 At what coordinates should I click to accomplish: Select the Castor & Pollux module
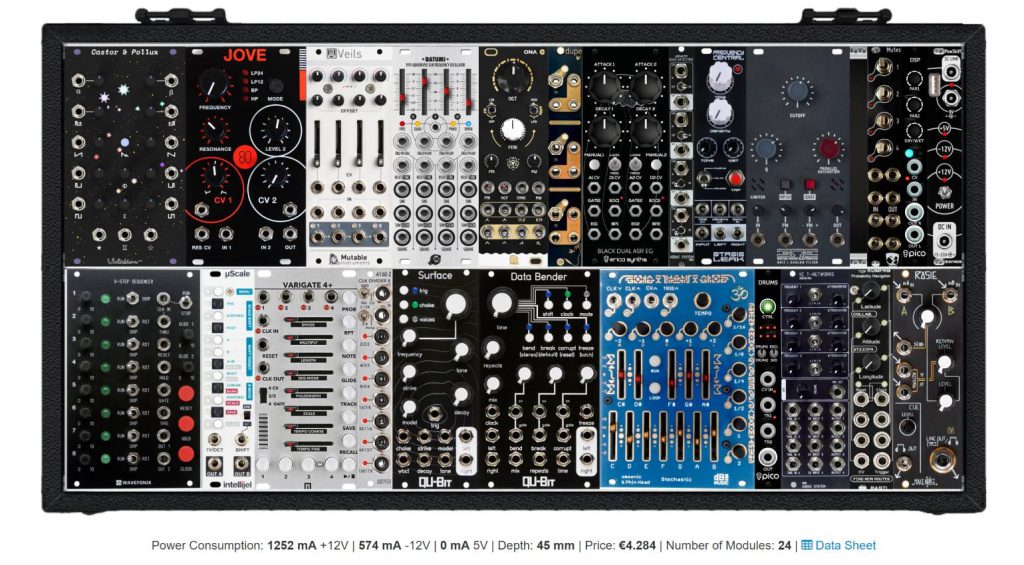[125, 156]
